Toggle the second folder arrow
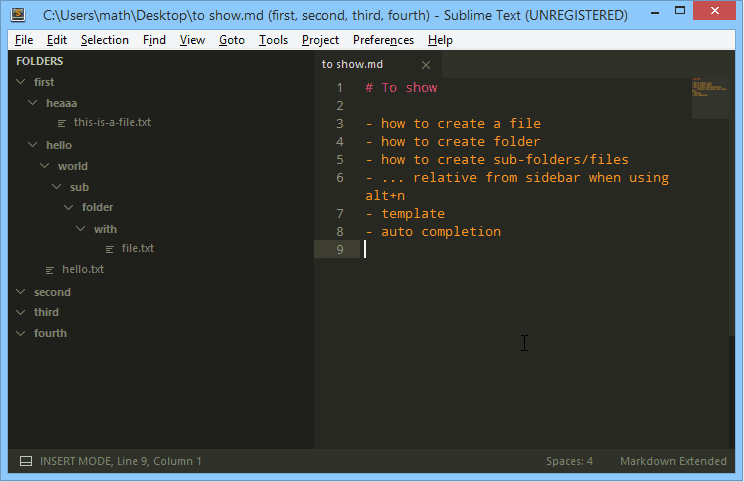The height and width of the screenshot is (482, 744). click(x=20, y=291)
